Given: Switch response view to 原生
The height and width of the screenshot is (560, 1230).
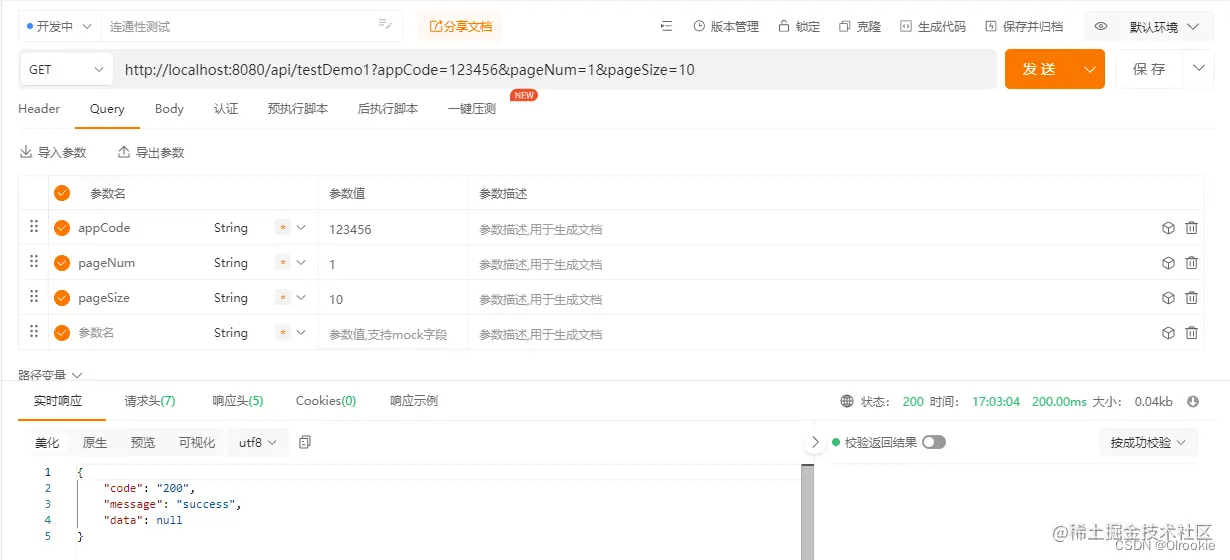Looking at the screenshot, I should [95, 442].
